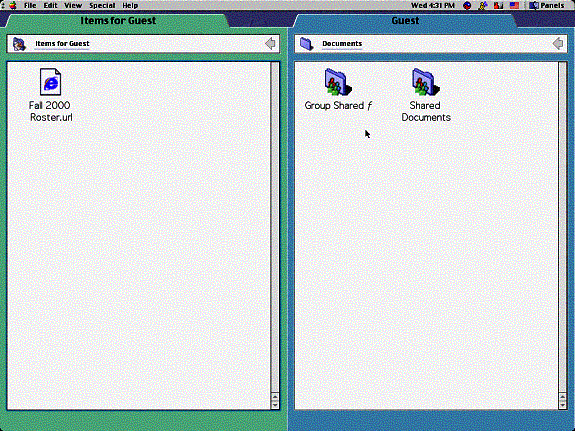Click the US flag keyboard menu icon
The width and height of the screenshot is (575, 431).
point(514,5)
